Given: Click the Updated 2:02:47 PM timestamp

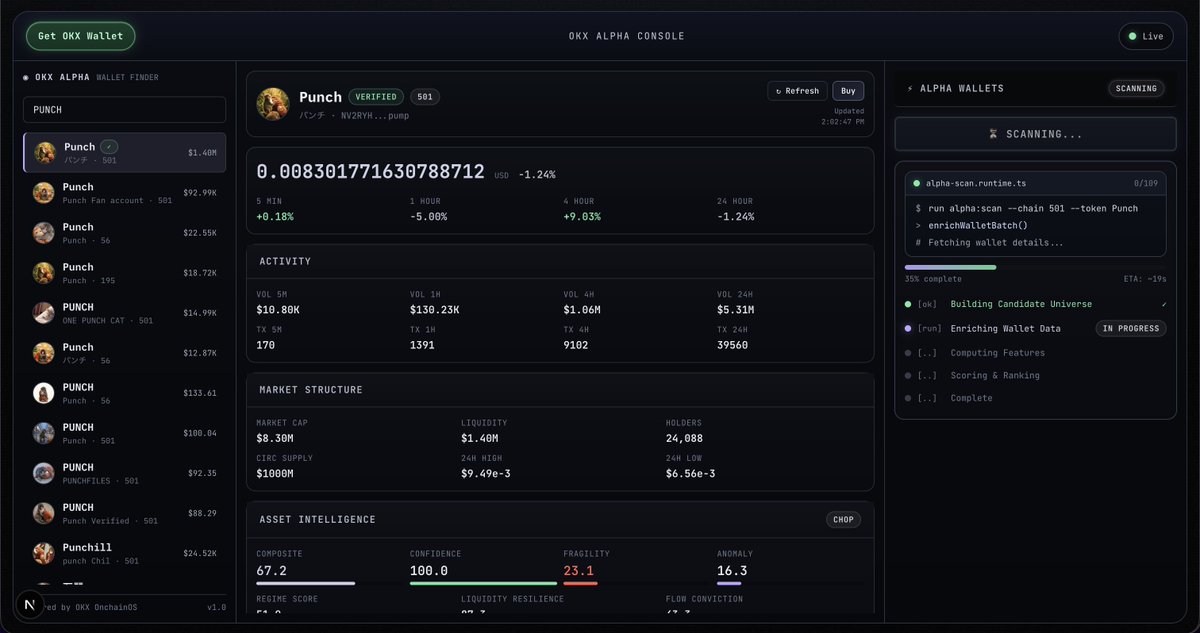Looking at the screenshot, I should point(841,116).
